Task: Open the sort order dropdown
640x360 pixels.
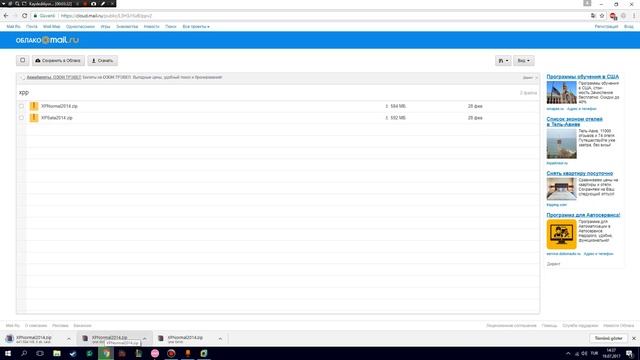Action: [x=503, y=60]
